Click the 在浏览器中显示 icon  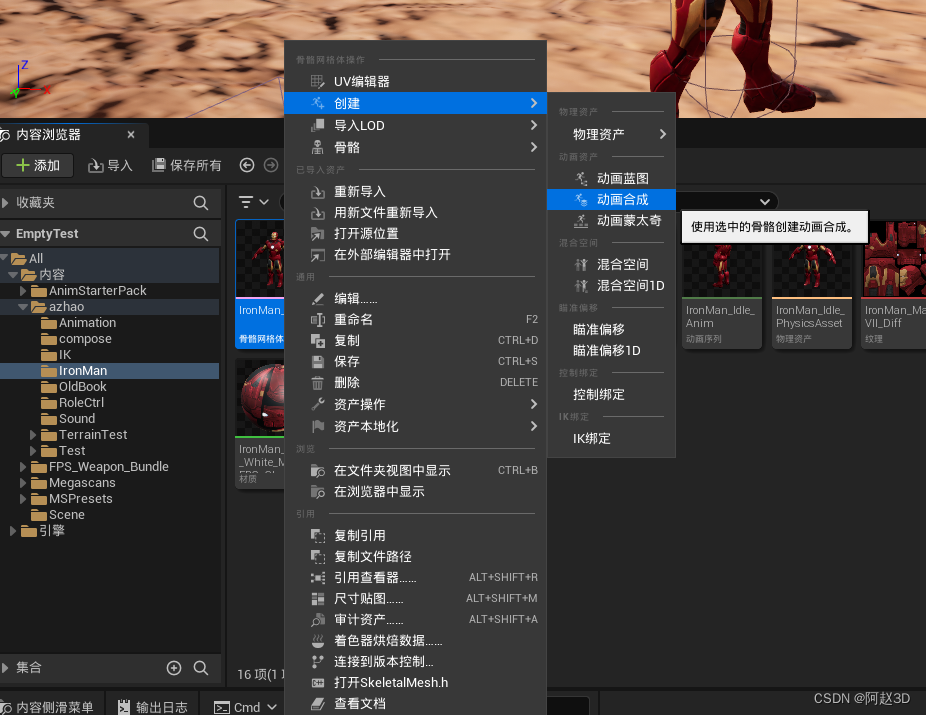click(318, 492)
